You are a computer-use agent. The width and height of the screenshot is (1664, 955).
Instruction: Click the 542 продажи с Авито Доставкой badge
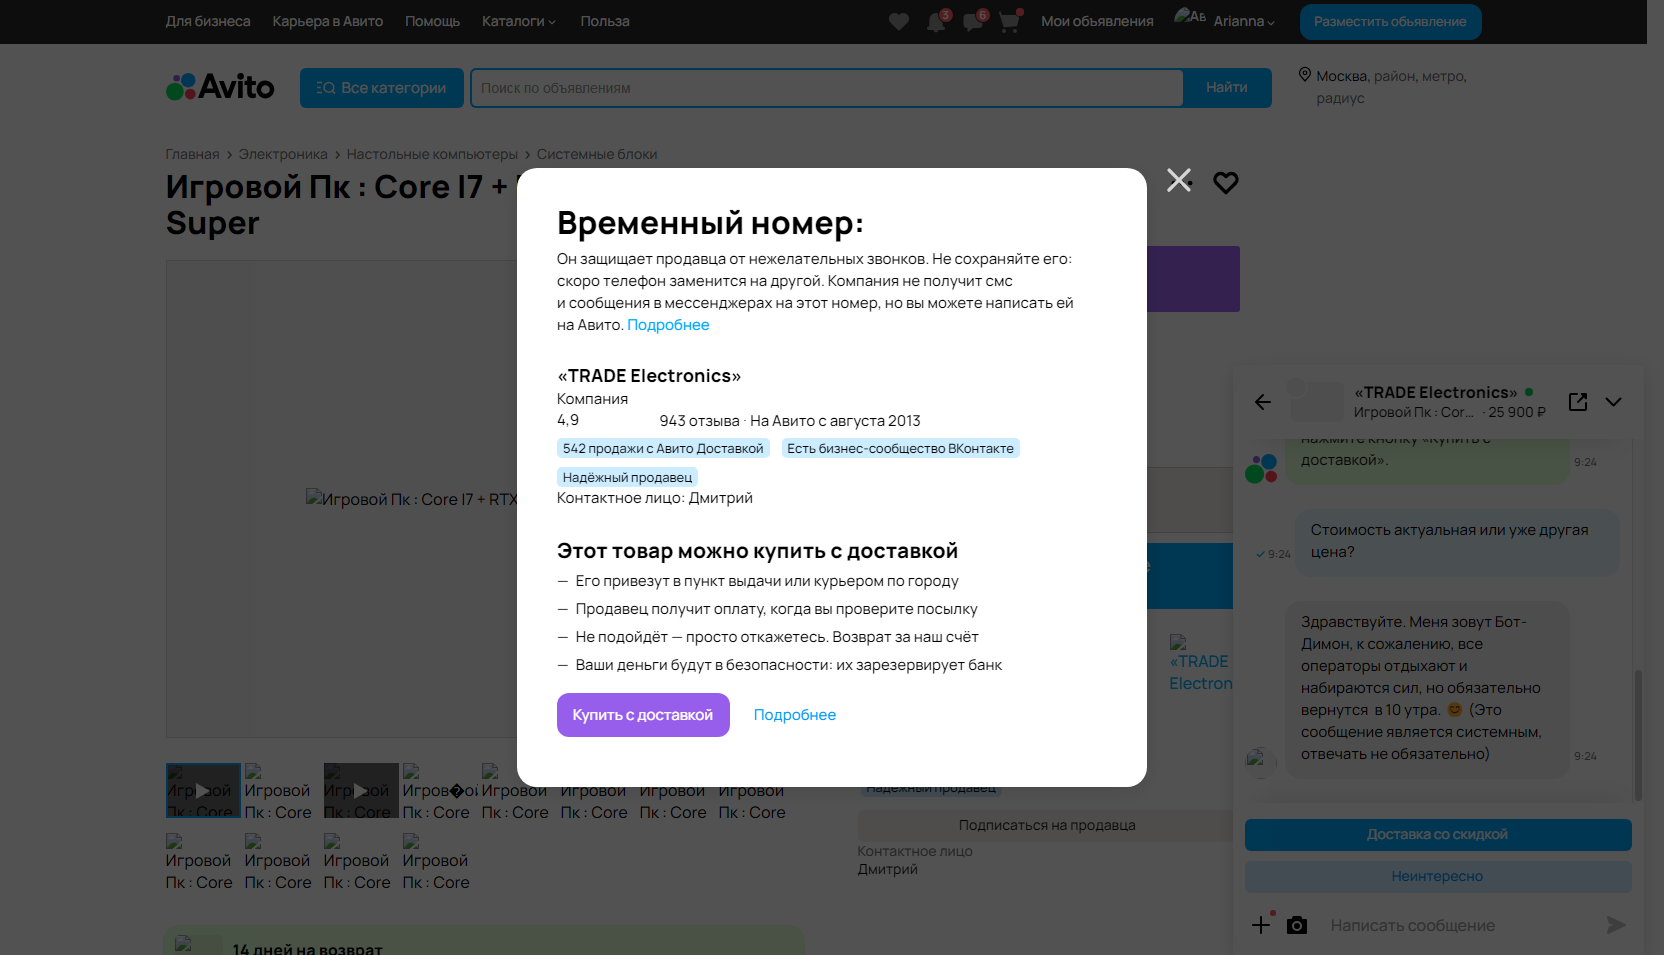663,449
